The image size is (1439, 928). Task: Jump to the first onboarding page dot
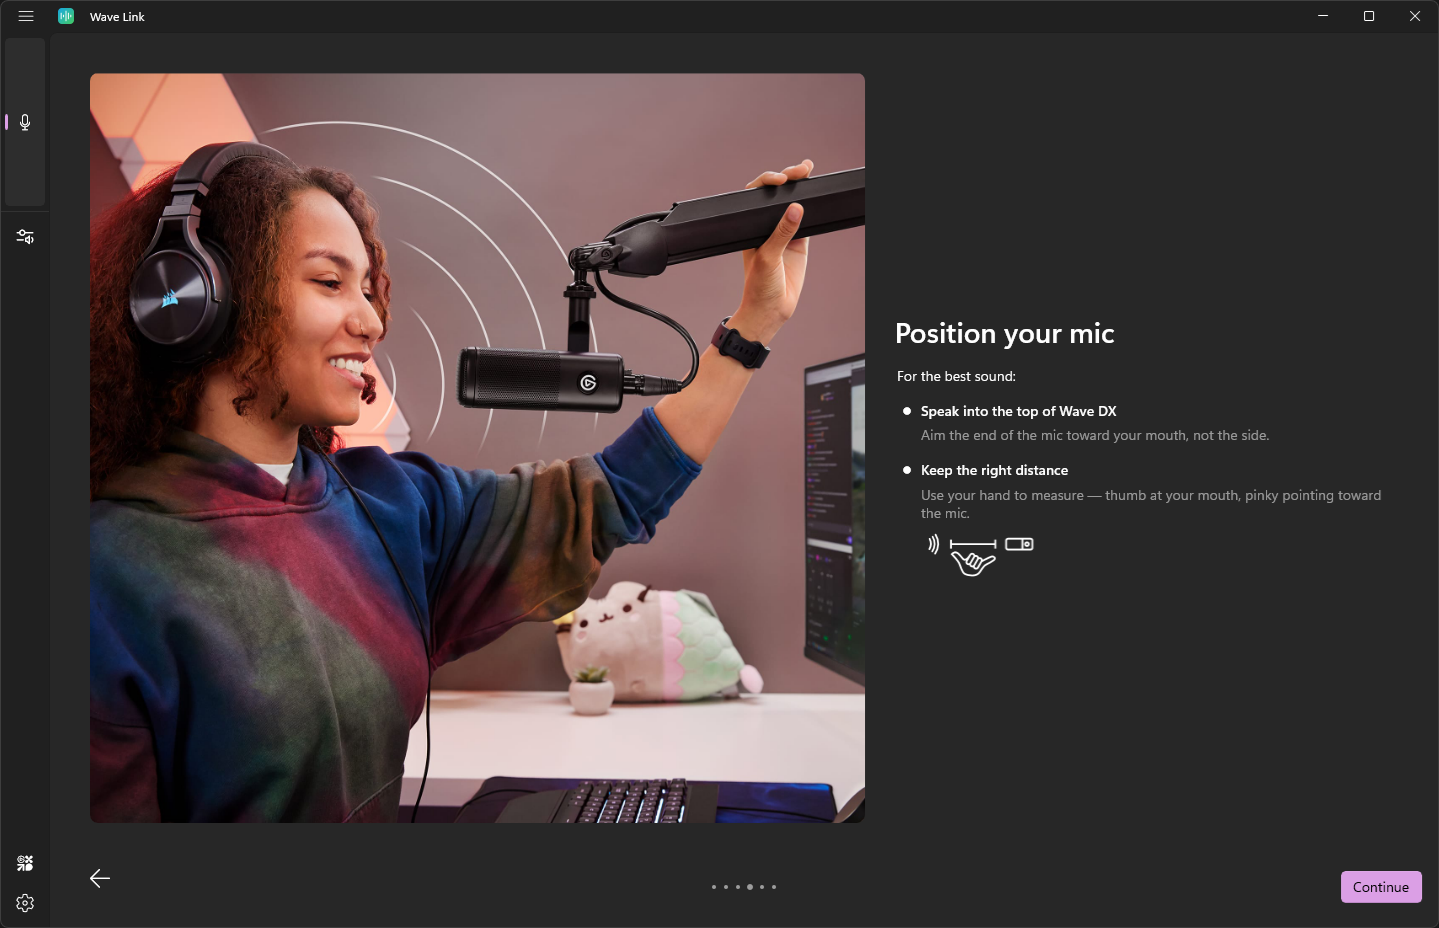coord(713,887)
